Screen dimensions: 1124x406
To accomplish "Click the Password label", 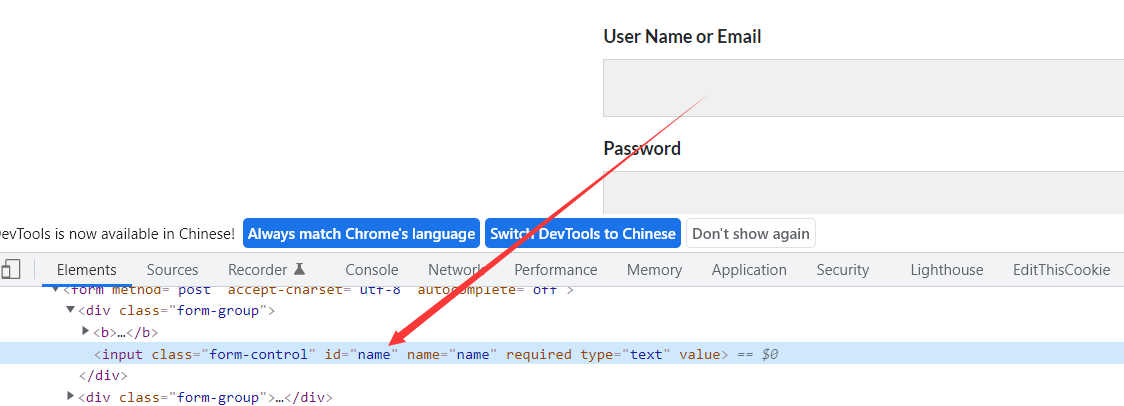I will (642, 148).
